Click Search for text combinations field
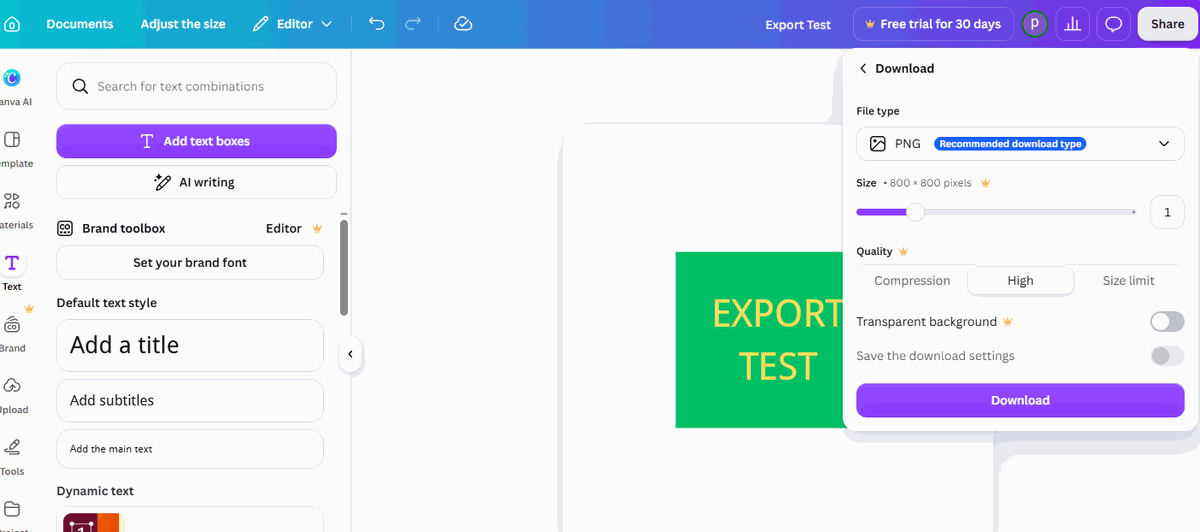This screenshot has height=532, width=1200. [196, 87]
